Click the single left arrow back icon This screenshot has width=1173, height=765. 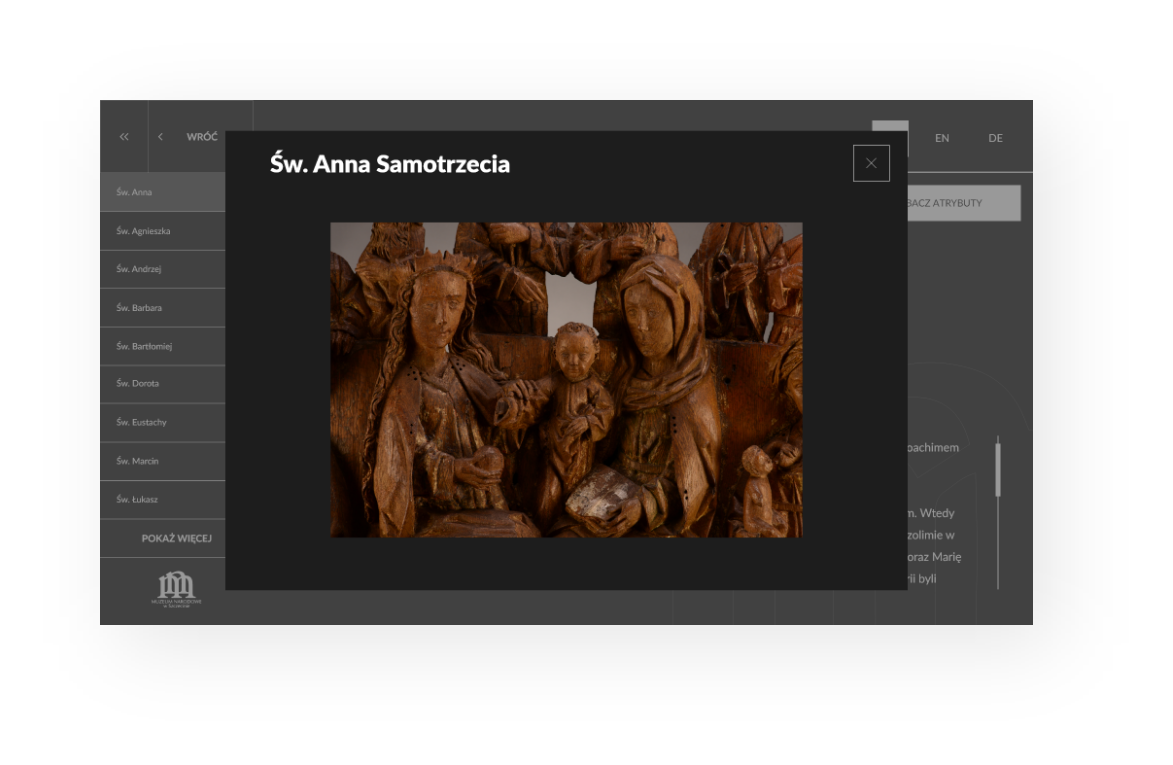click(x=160, y=137)
